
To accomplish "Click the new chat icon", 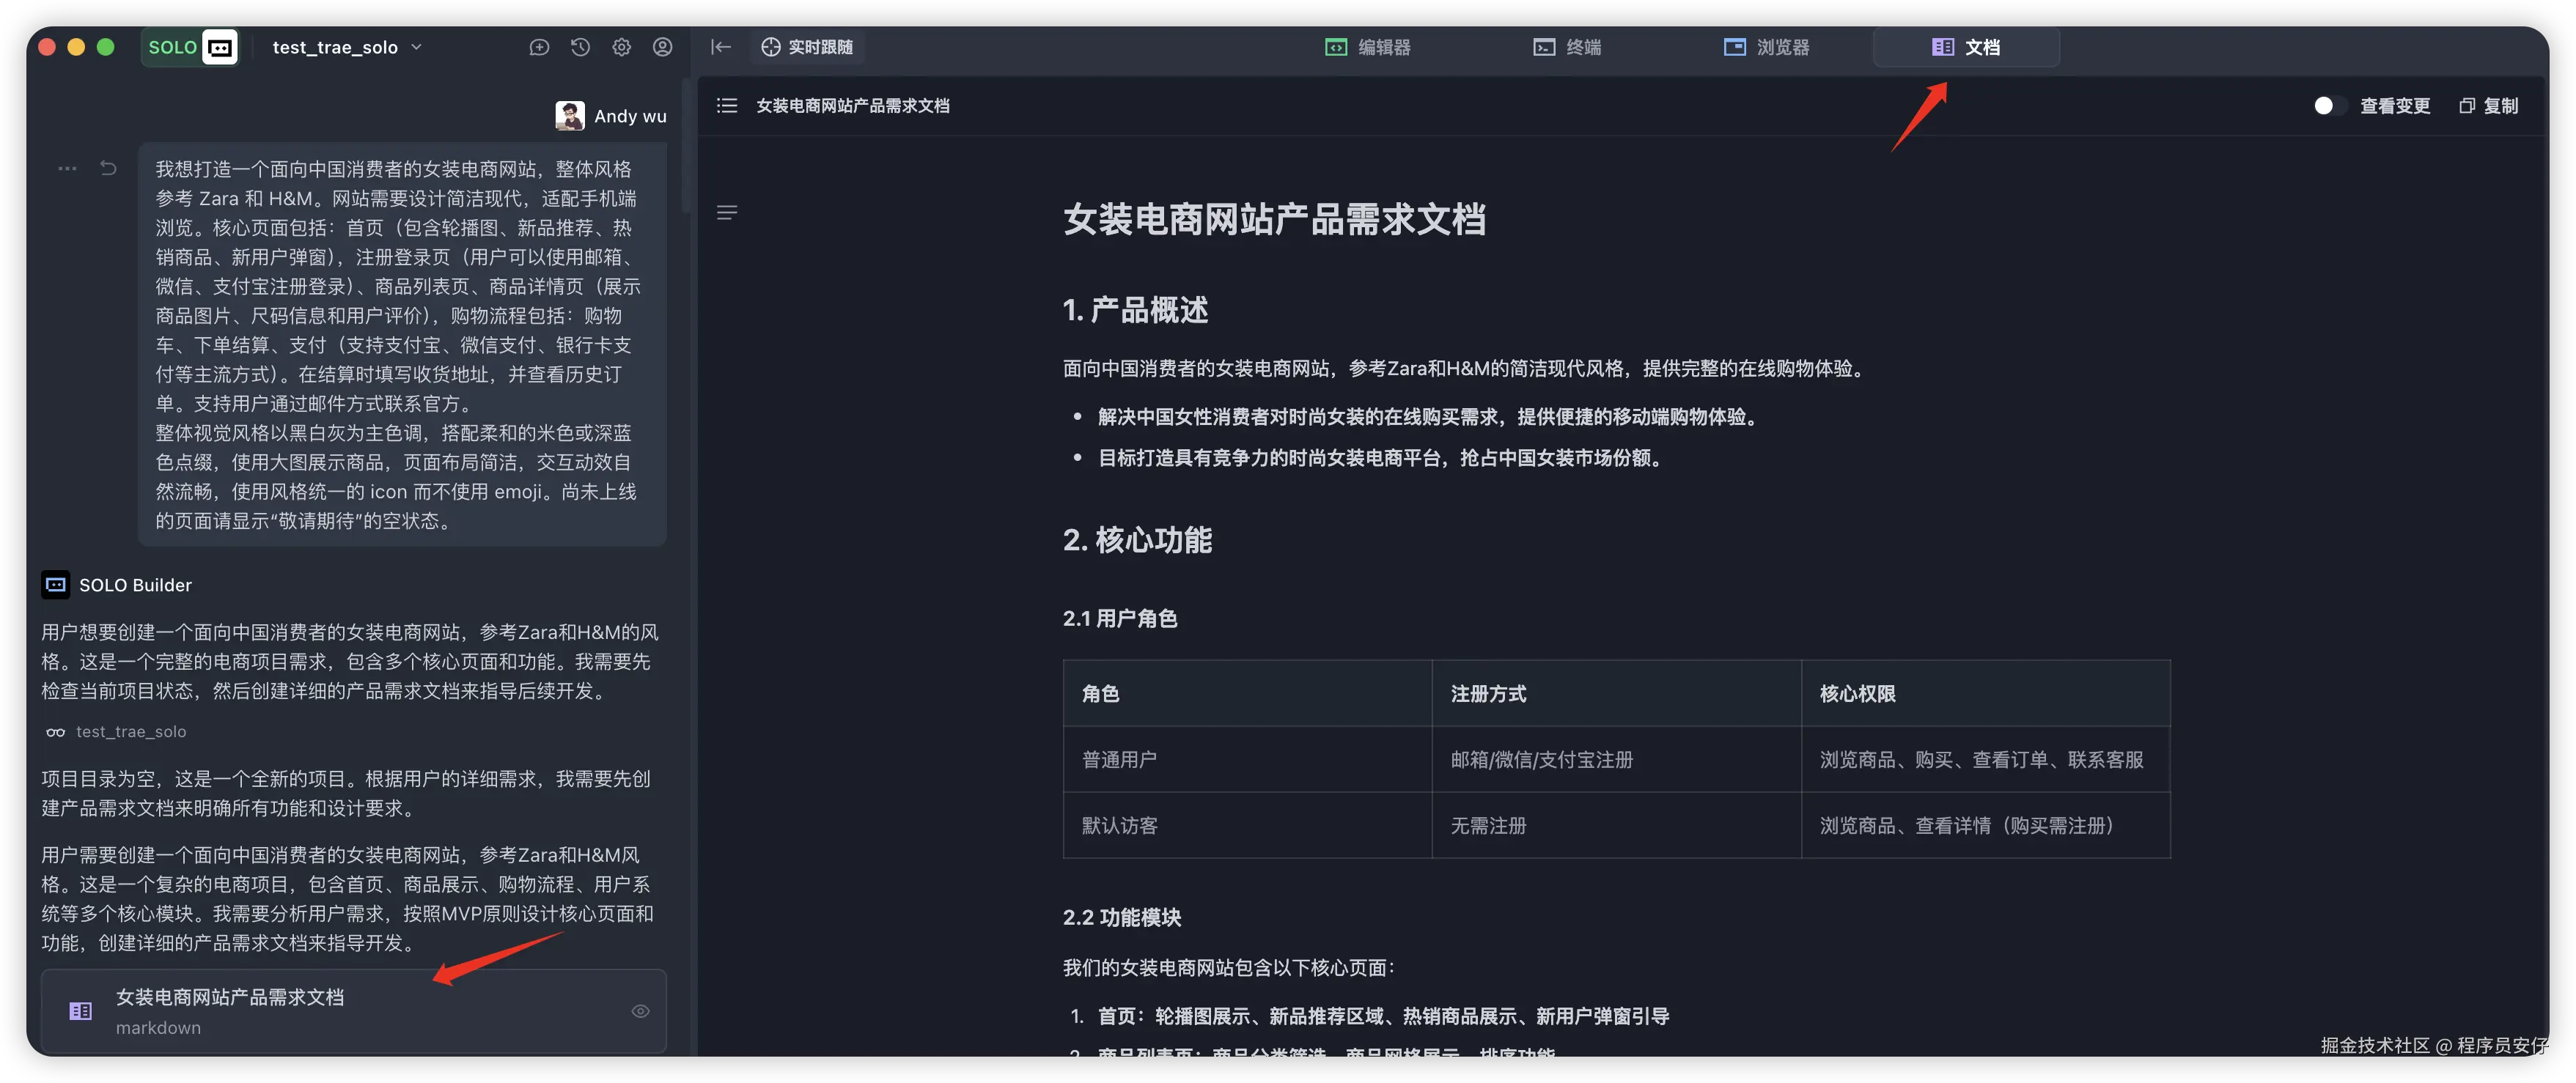I will 539,47.
